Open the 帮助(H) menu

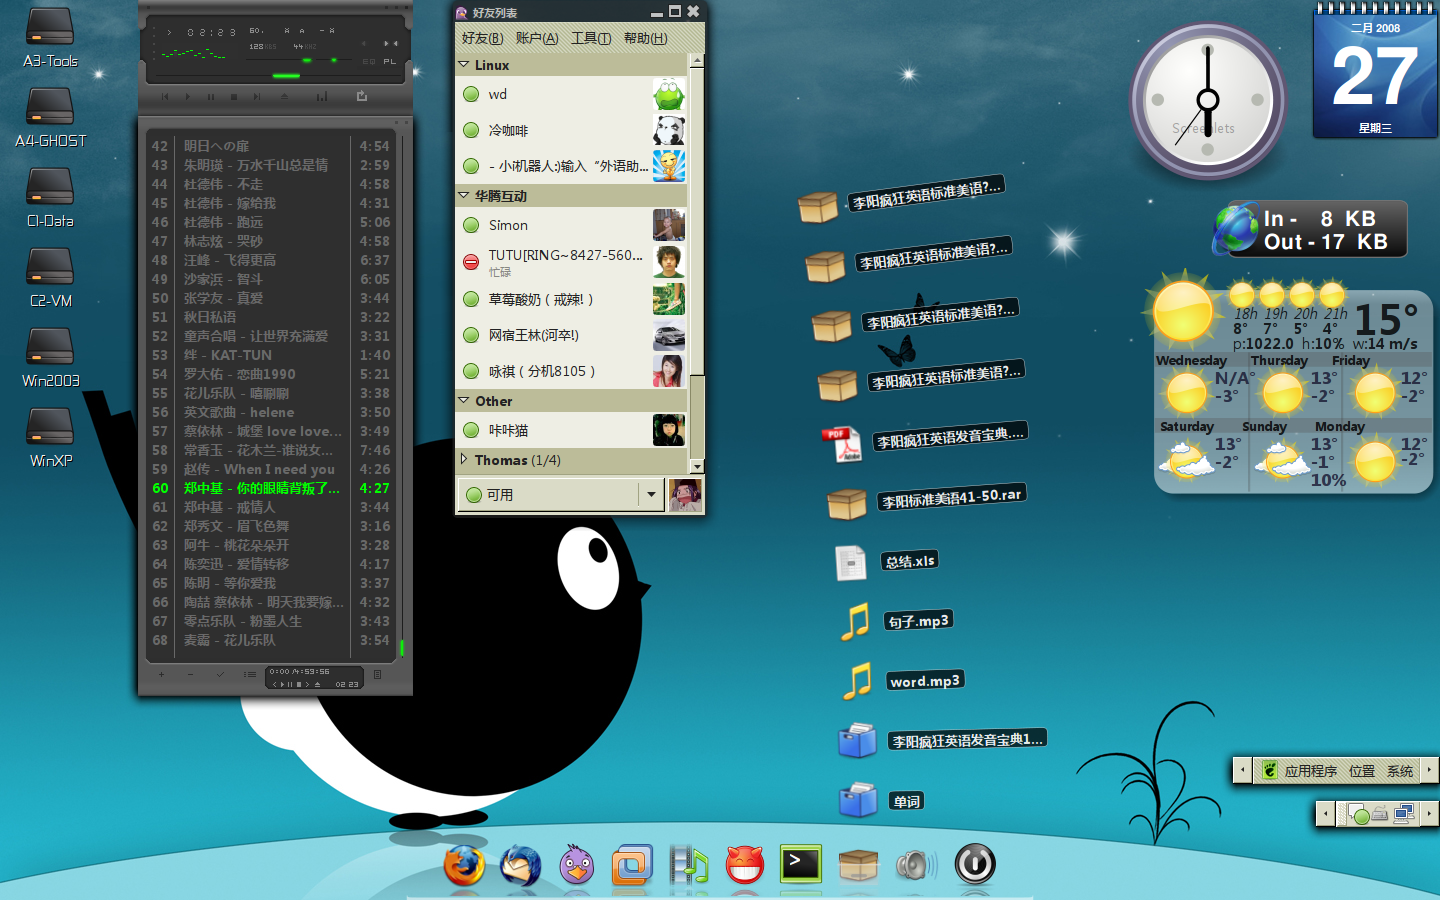pos(645,38)
